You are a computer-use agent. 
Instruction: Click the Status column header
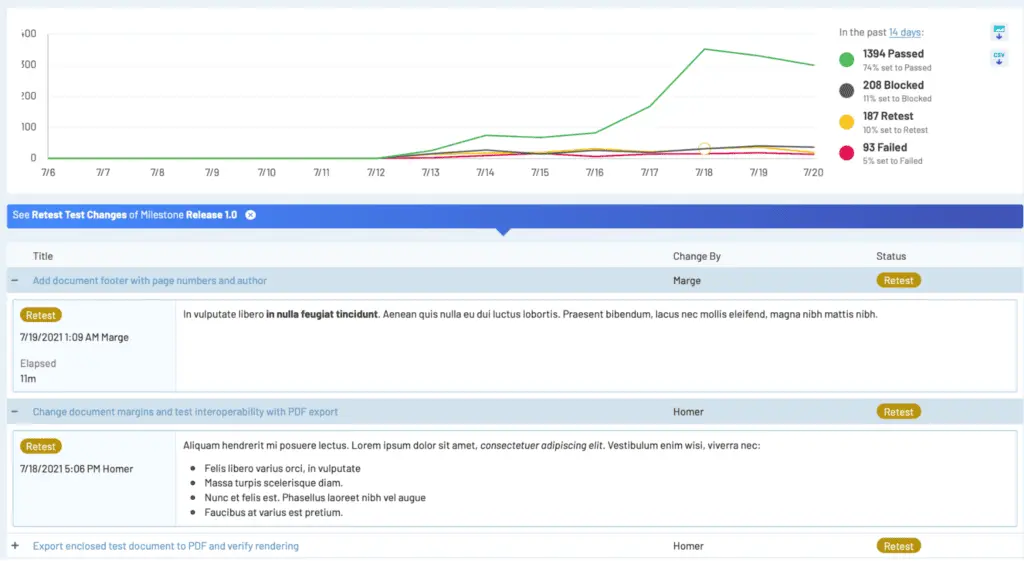click(891, 256)
